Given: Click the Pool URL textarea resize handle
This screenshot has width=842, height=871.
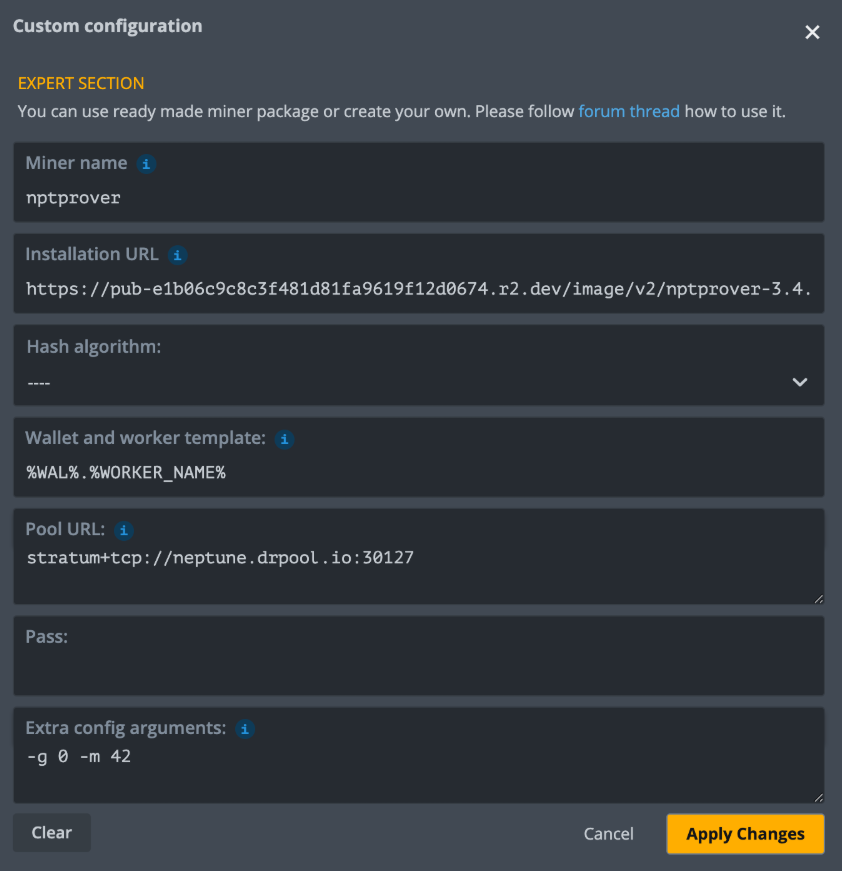Looking at the screenshot, I should [x=819, y=598].
